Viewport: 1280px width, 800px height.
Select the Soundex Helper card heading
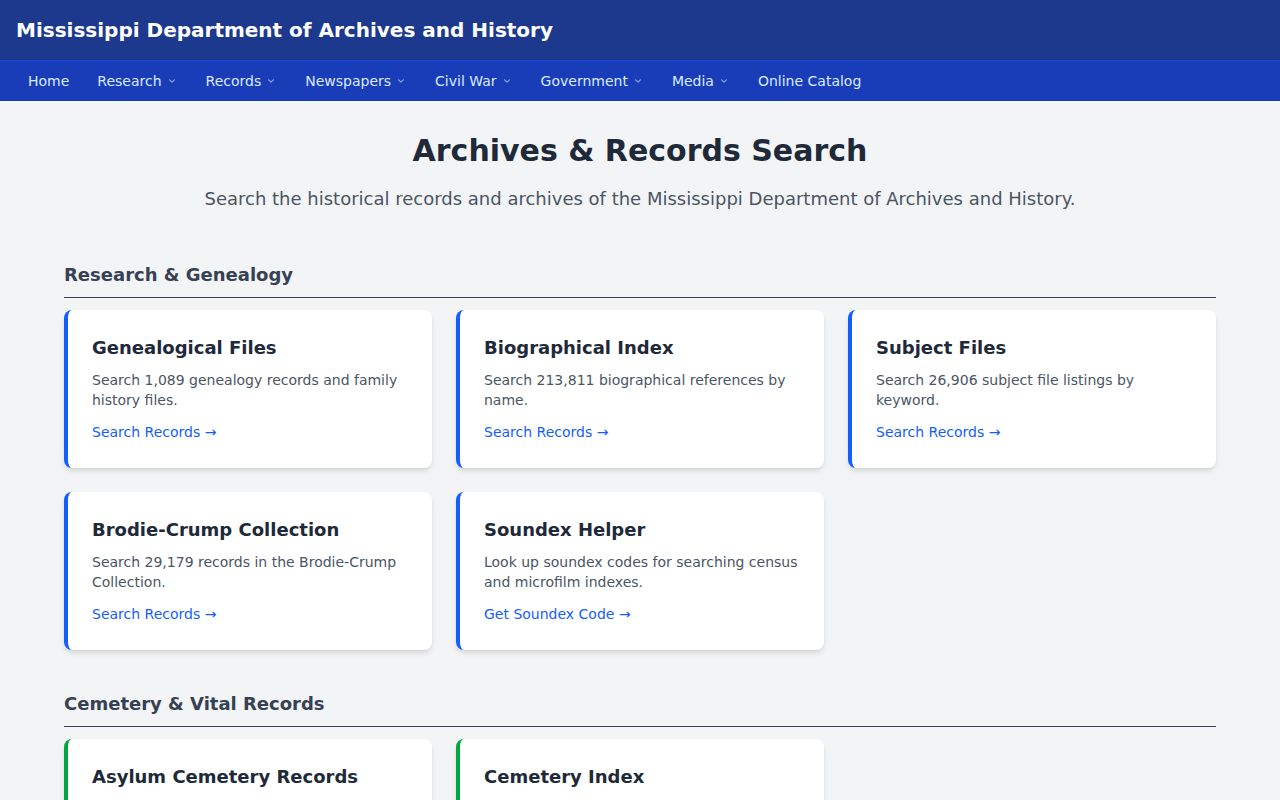point(565,530)
